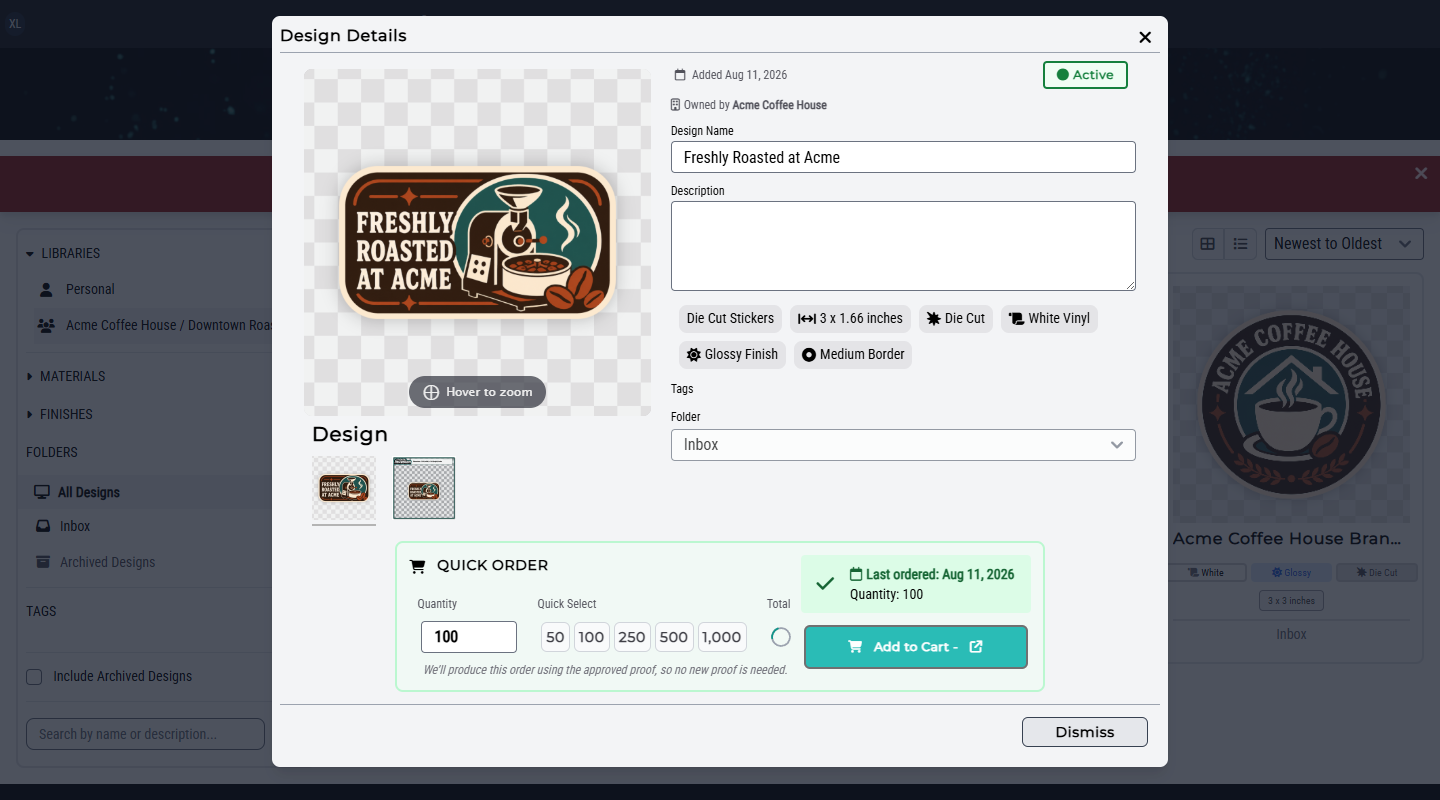Click the Hover to zoom pill
The width and height of the screenshot is (1440, 800).
(x=477, y=392)
